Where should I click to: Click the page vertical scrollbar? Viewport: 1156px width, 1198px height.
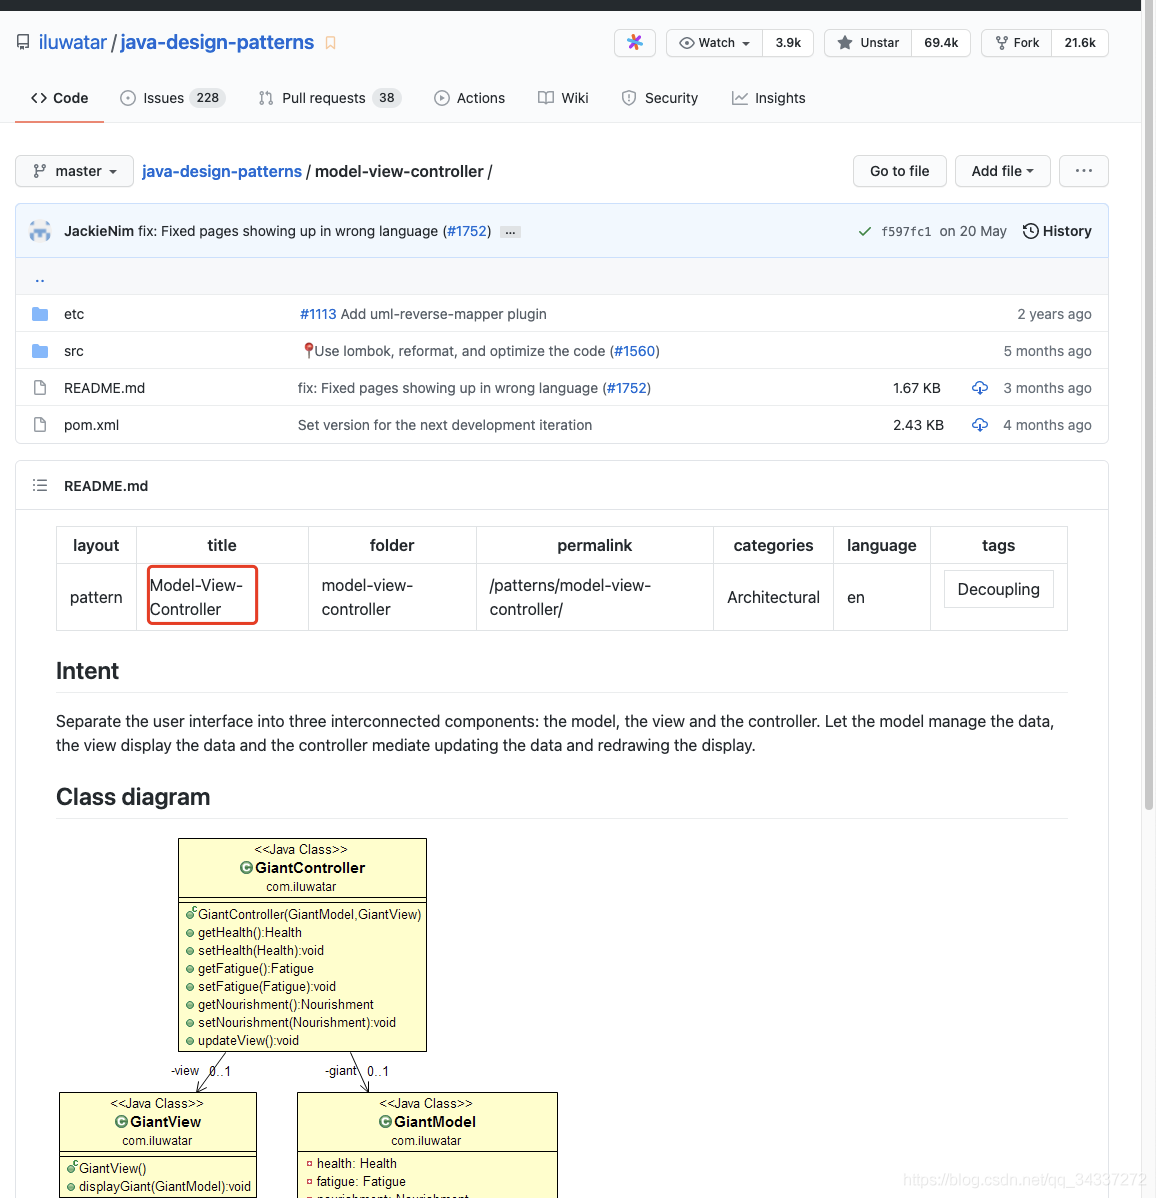(x=1148, y=400)
